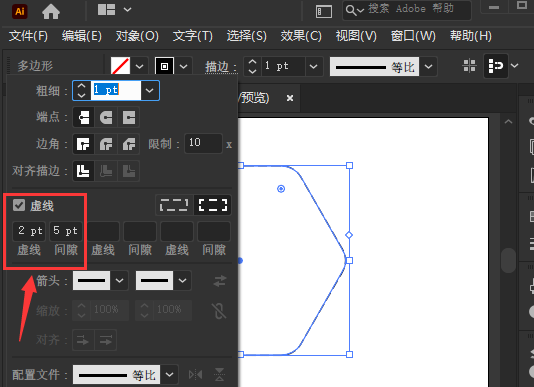Viewport: 534px width, 387px height.
Task: Click the 粗细 weight input field
Action: coord(116,90)
